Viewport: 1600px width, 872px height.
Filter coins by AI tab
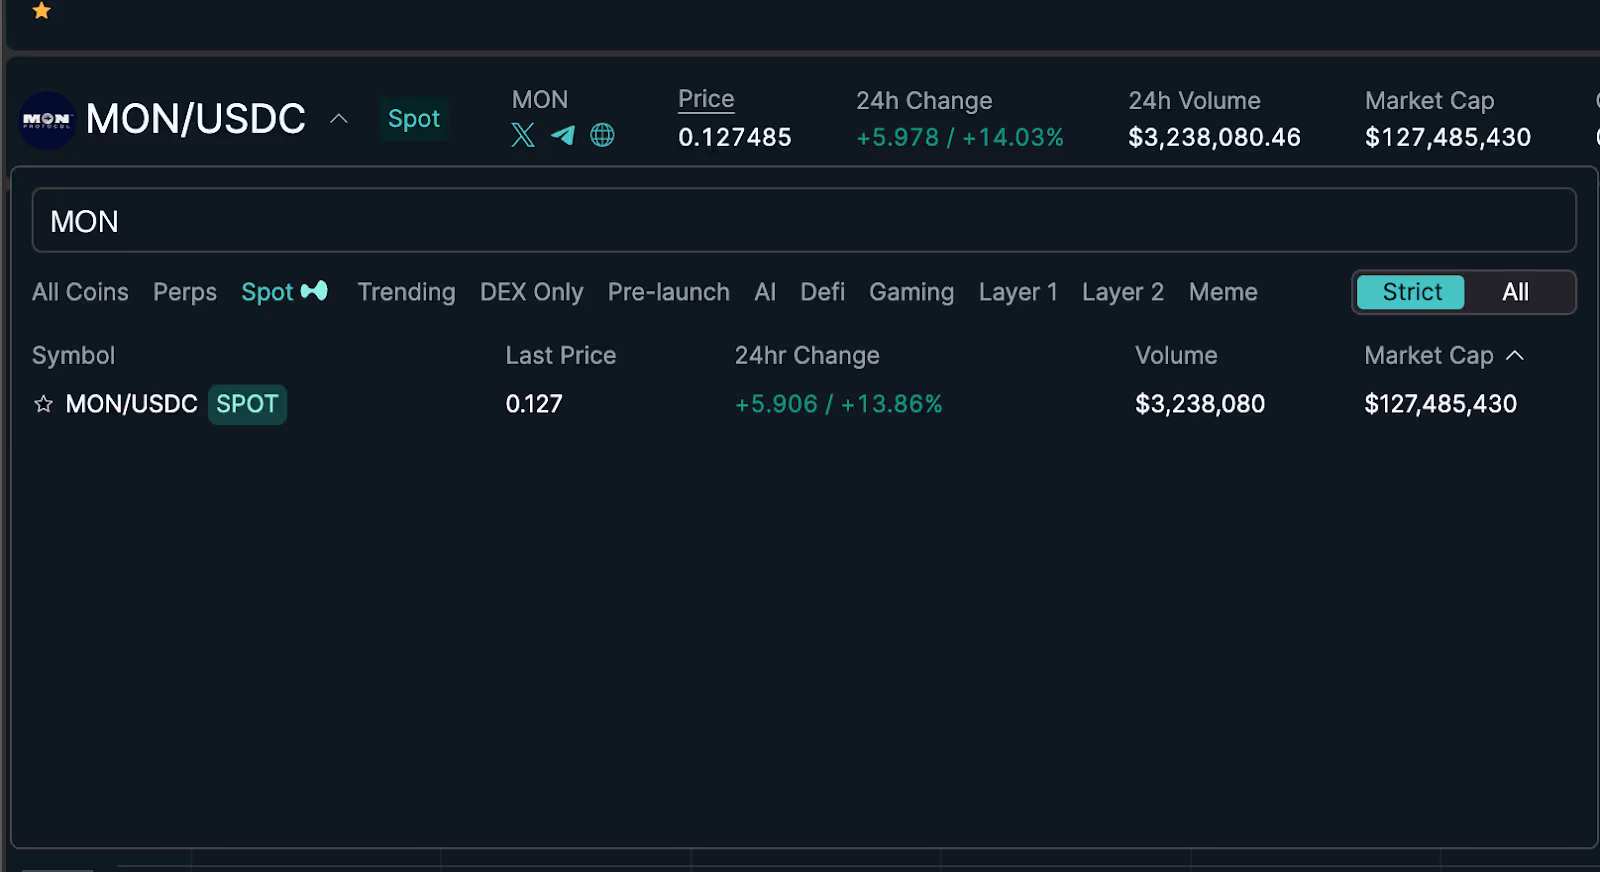point(765,292)
